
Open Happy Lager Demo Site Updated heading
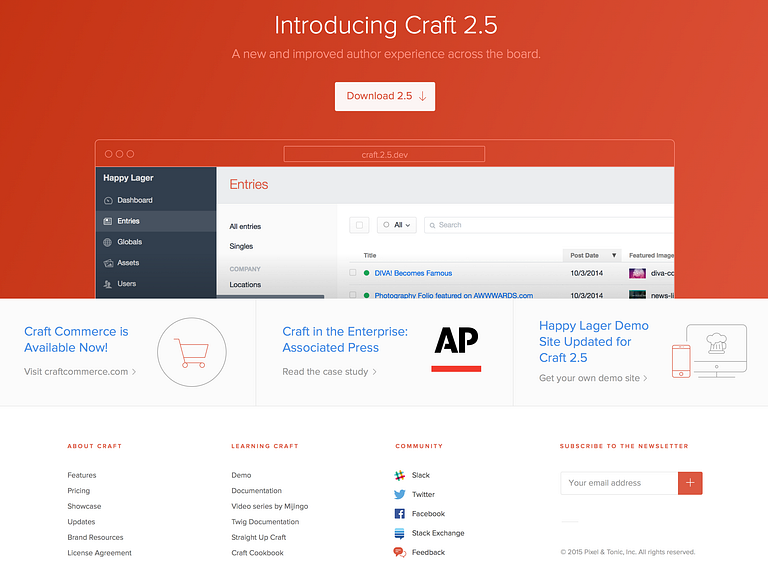click(594, 342)
